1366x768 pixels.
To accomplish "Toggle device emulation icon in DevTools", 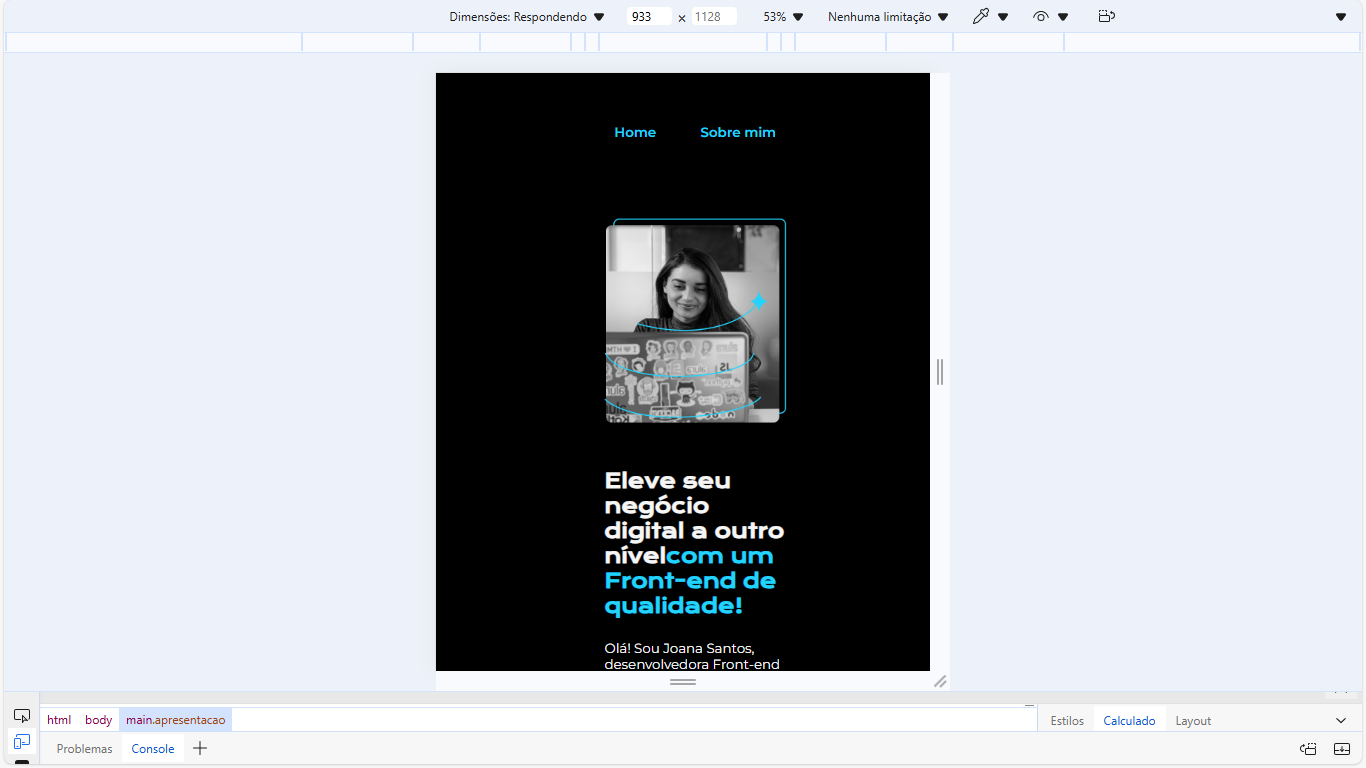I will click(x=22, y=742).
